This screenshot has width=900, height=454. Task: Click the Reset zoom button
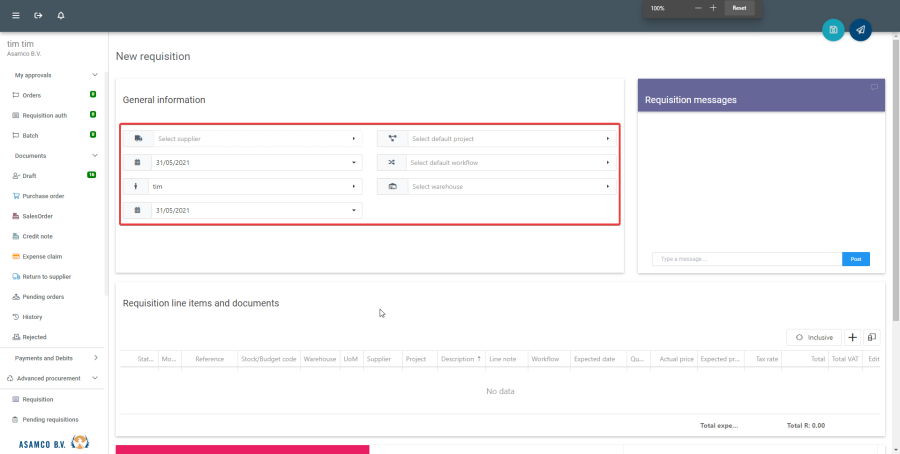[739, 8]
